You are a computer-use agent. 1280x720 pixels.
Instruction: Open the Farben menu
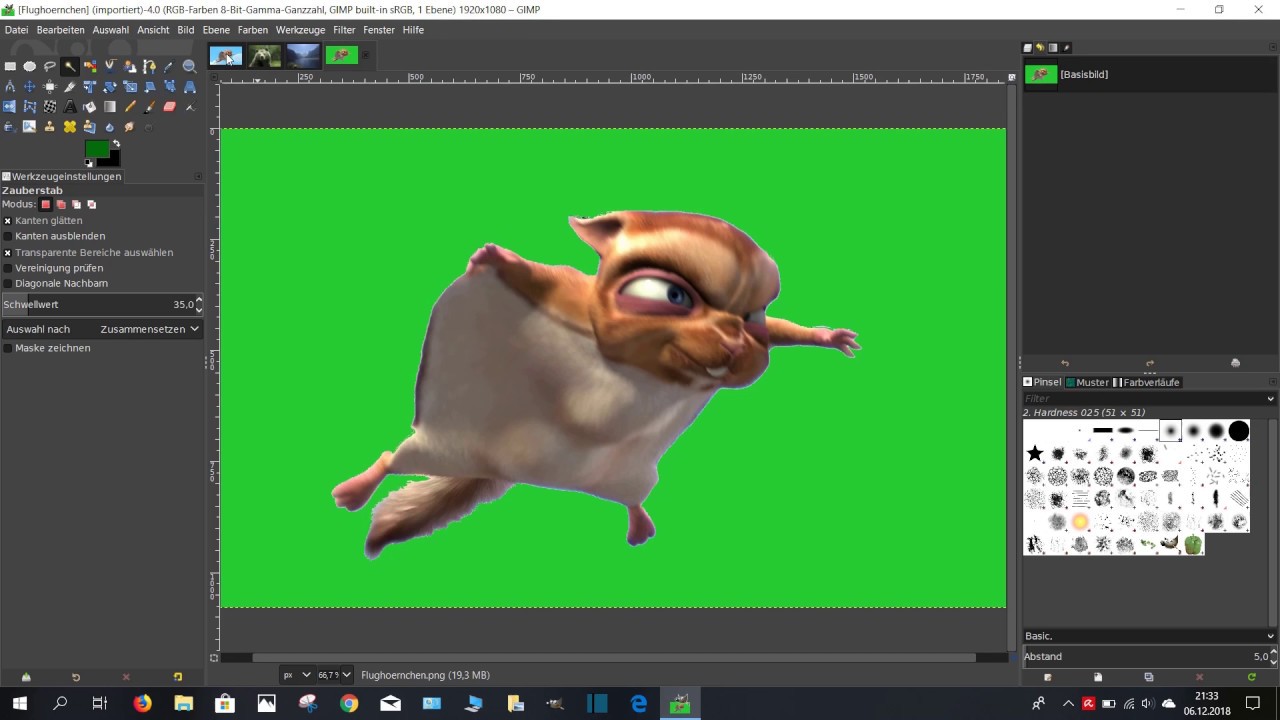253,30
